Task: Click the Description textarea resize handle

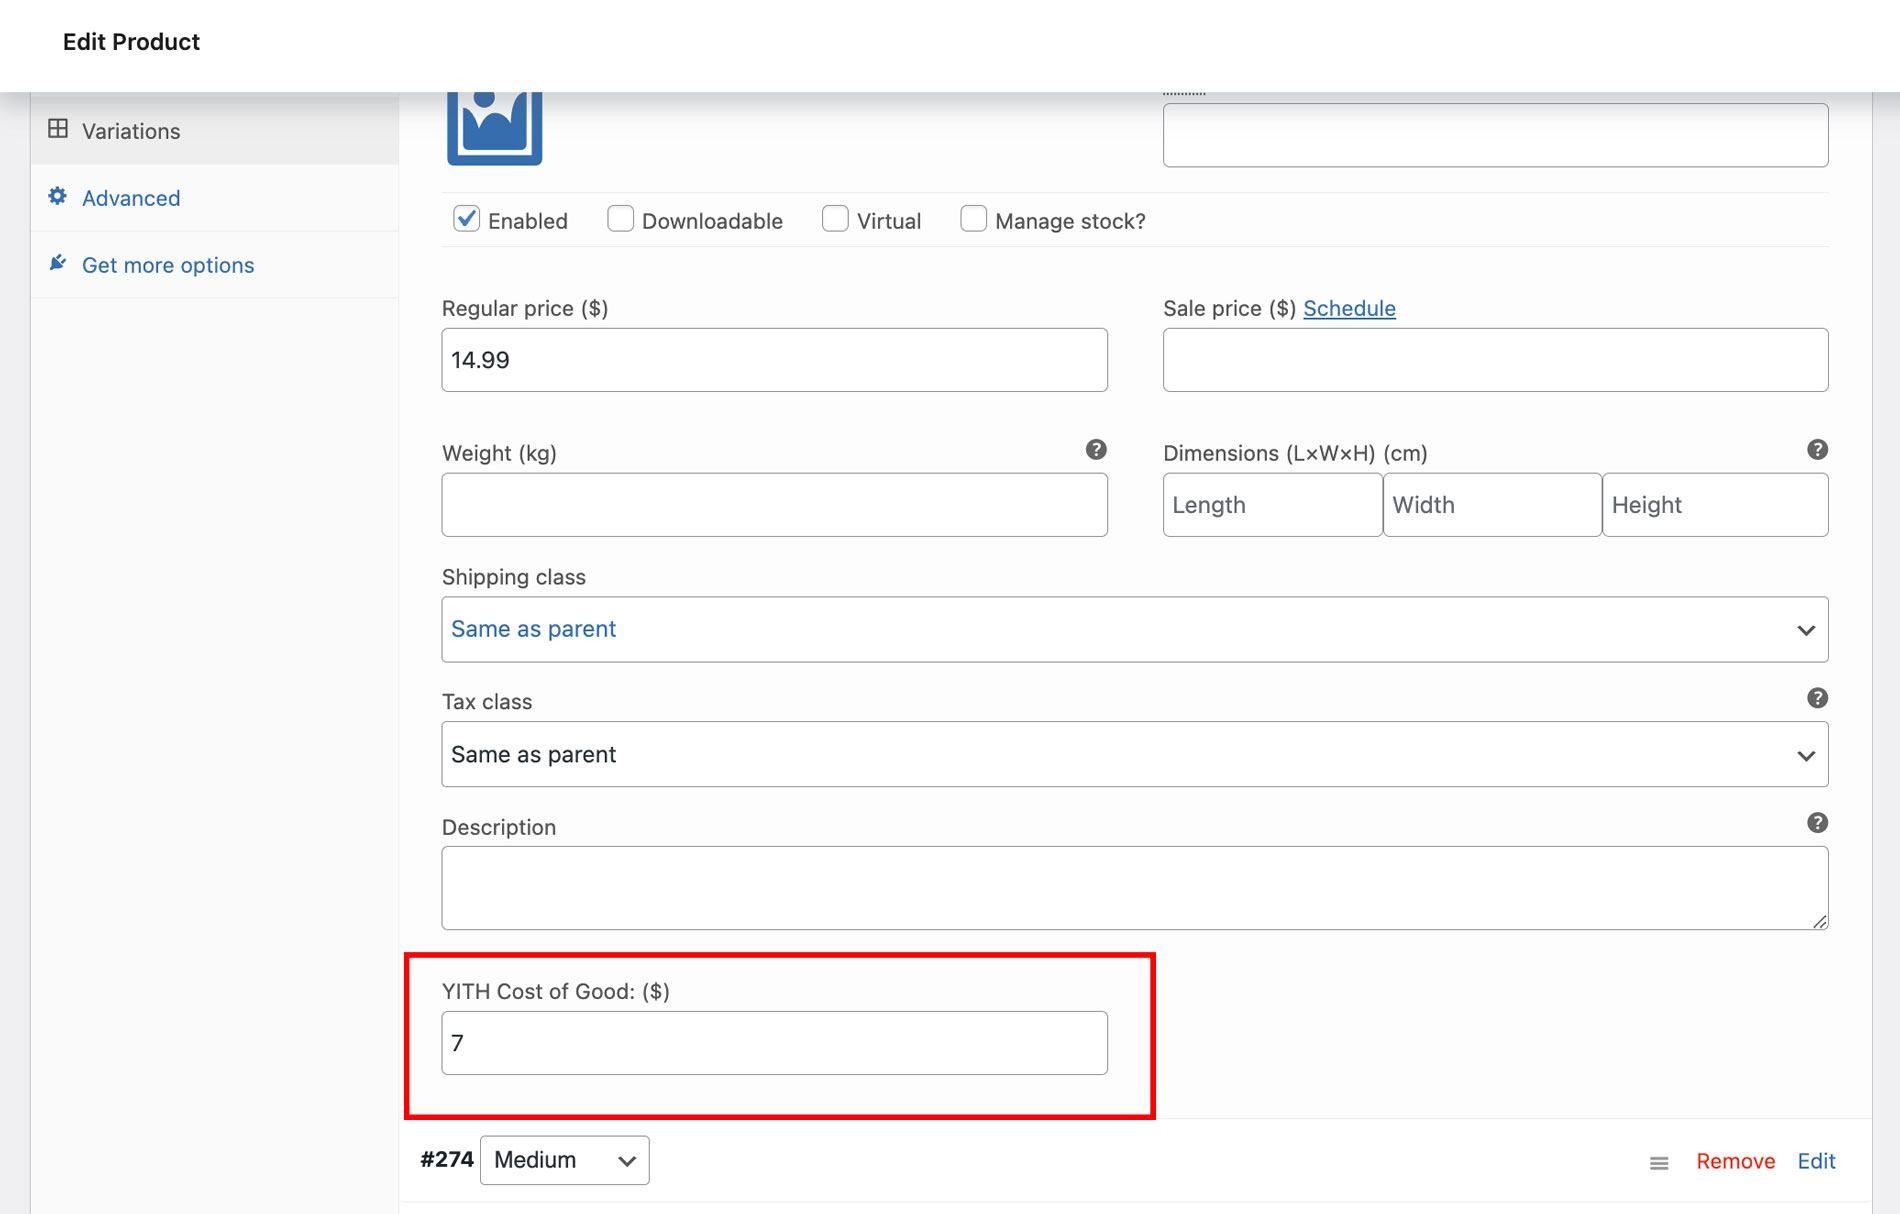Action: coord(1820,921)
